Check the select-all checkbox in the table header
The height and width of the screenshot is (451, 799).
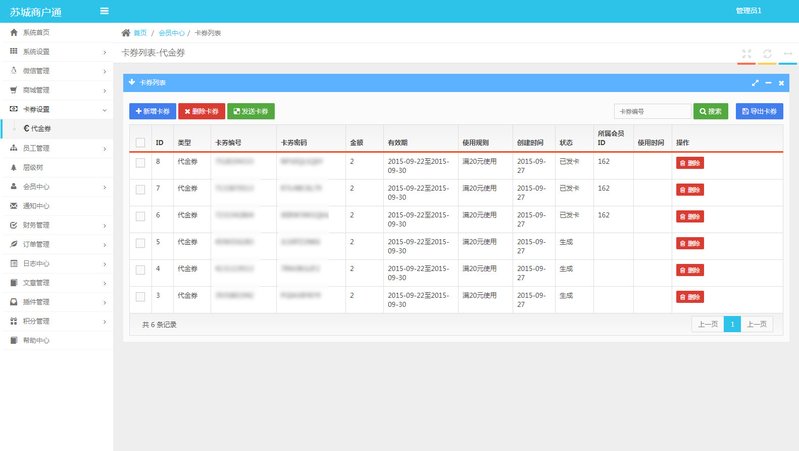point(140,143)
